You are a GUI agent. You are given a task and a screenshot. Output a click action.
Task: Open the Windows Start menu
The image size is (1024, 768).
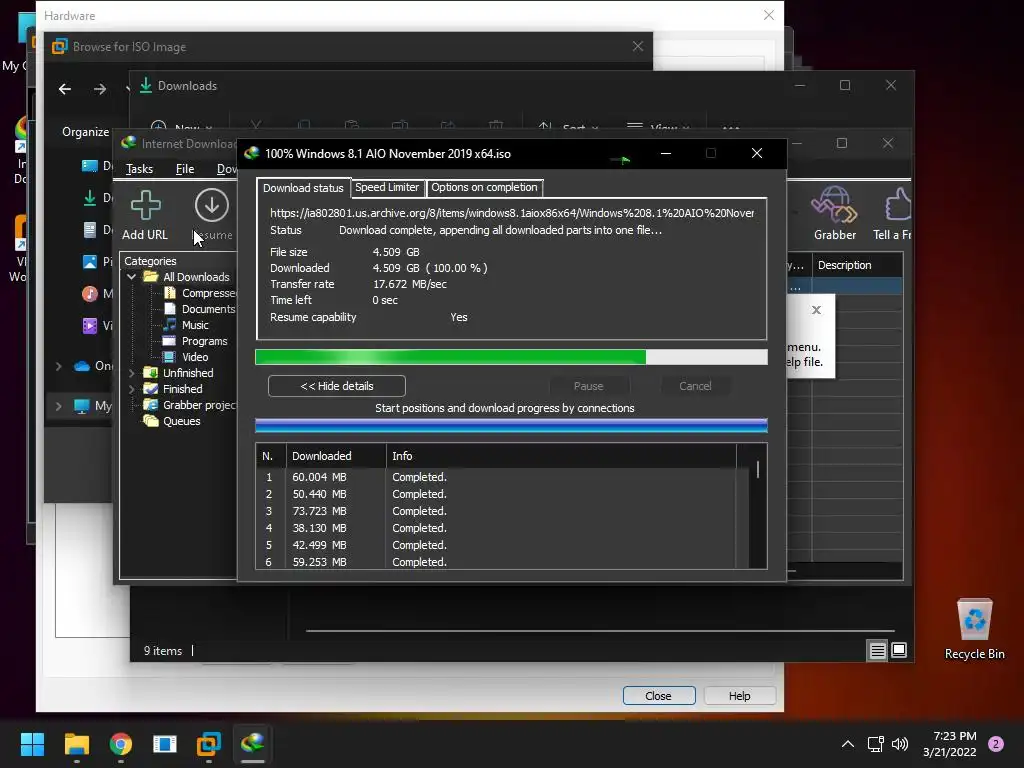32,744
